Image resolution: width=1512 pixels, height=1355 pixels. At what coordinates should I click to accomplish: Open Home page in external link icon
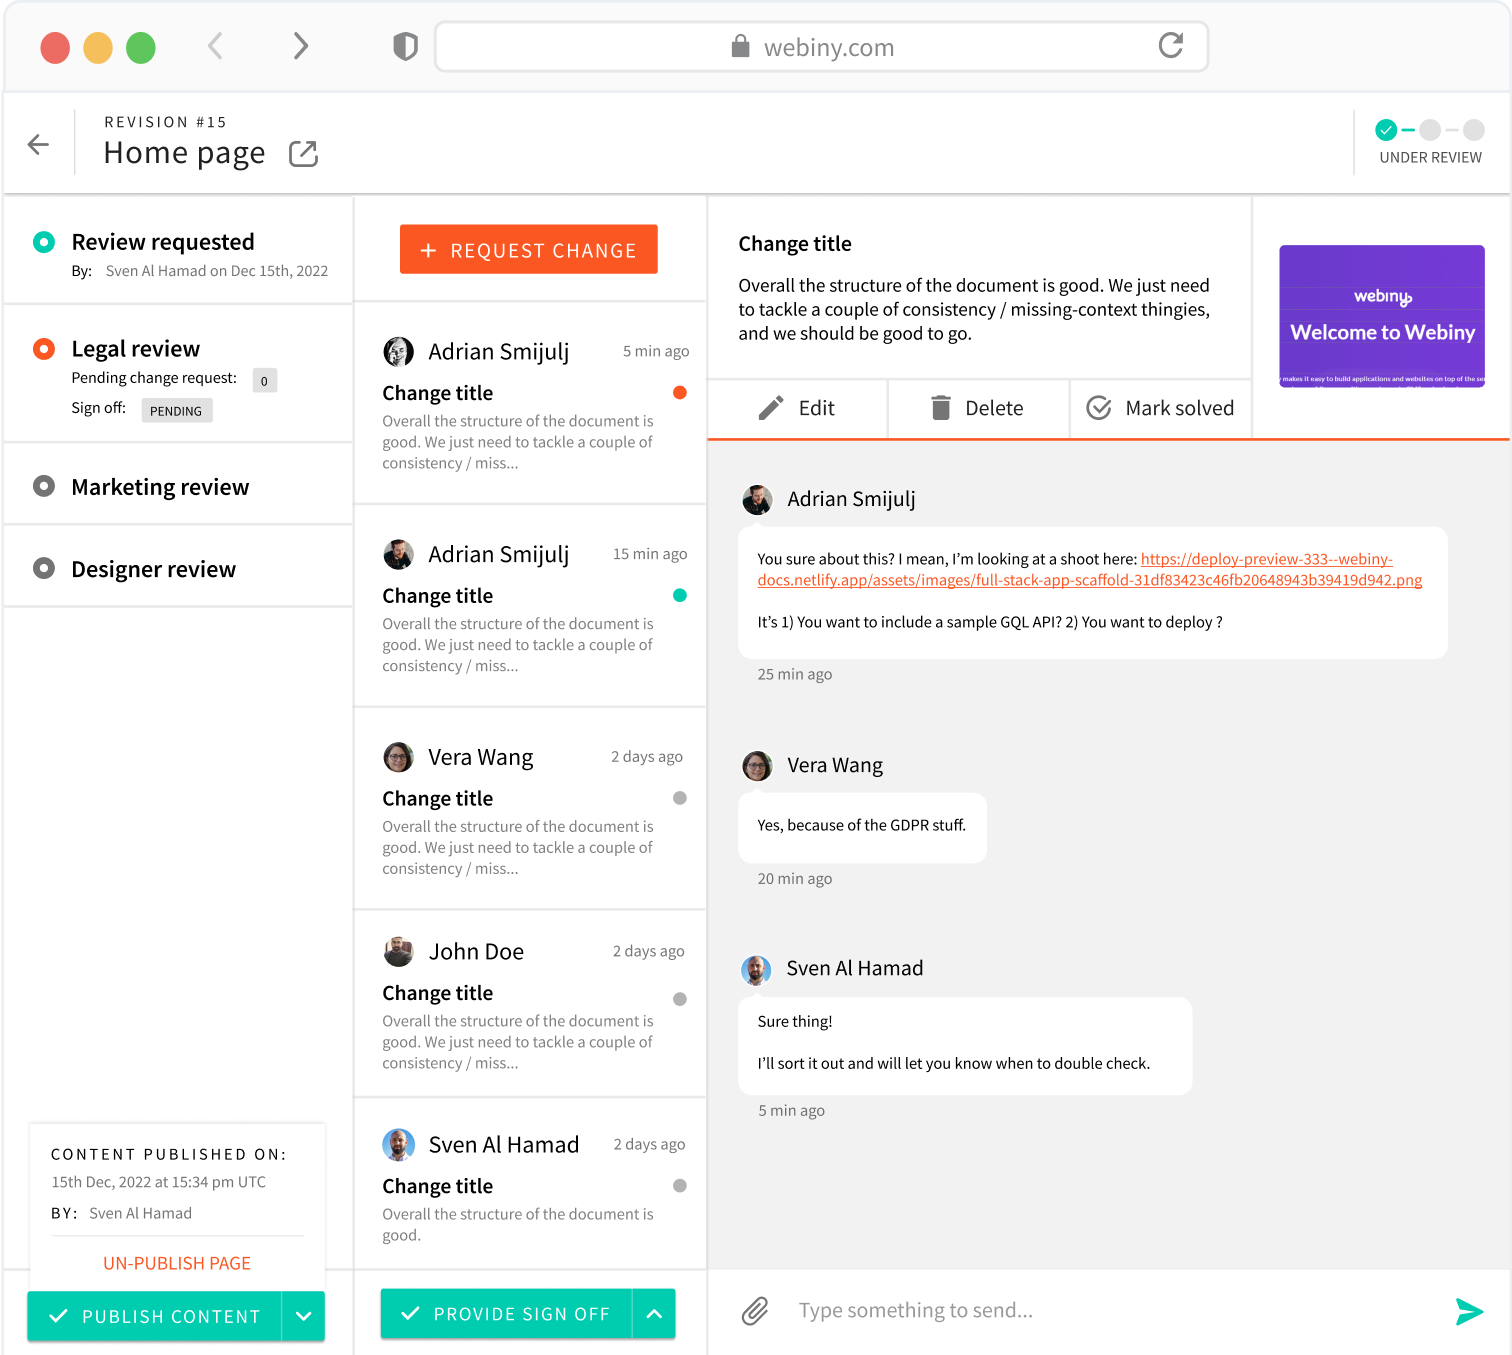coord(303,154)
